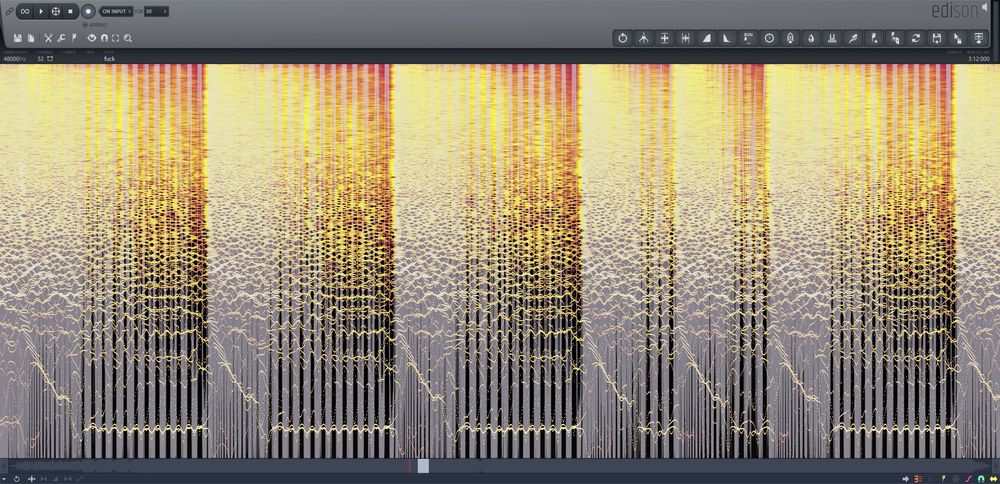Viewport: 1000px width, 484px height.
Task: Open the select bracket menu icon
Action: (x=115, y=38)
